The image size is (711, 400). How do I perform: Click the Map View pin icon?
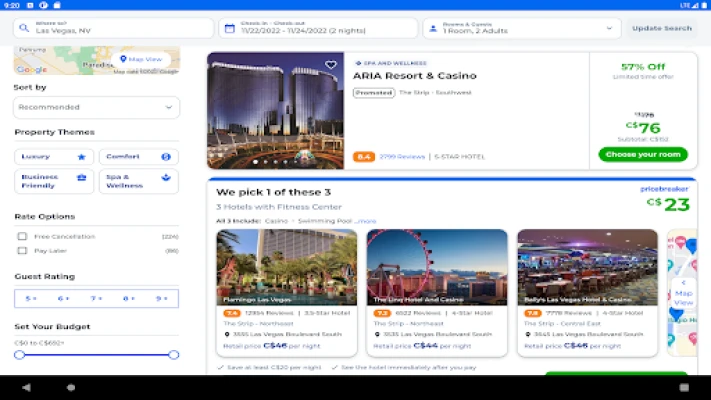pos(124,59)
